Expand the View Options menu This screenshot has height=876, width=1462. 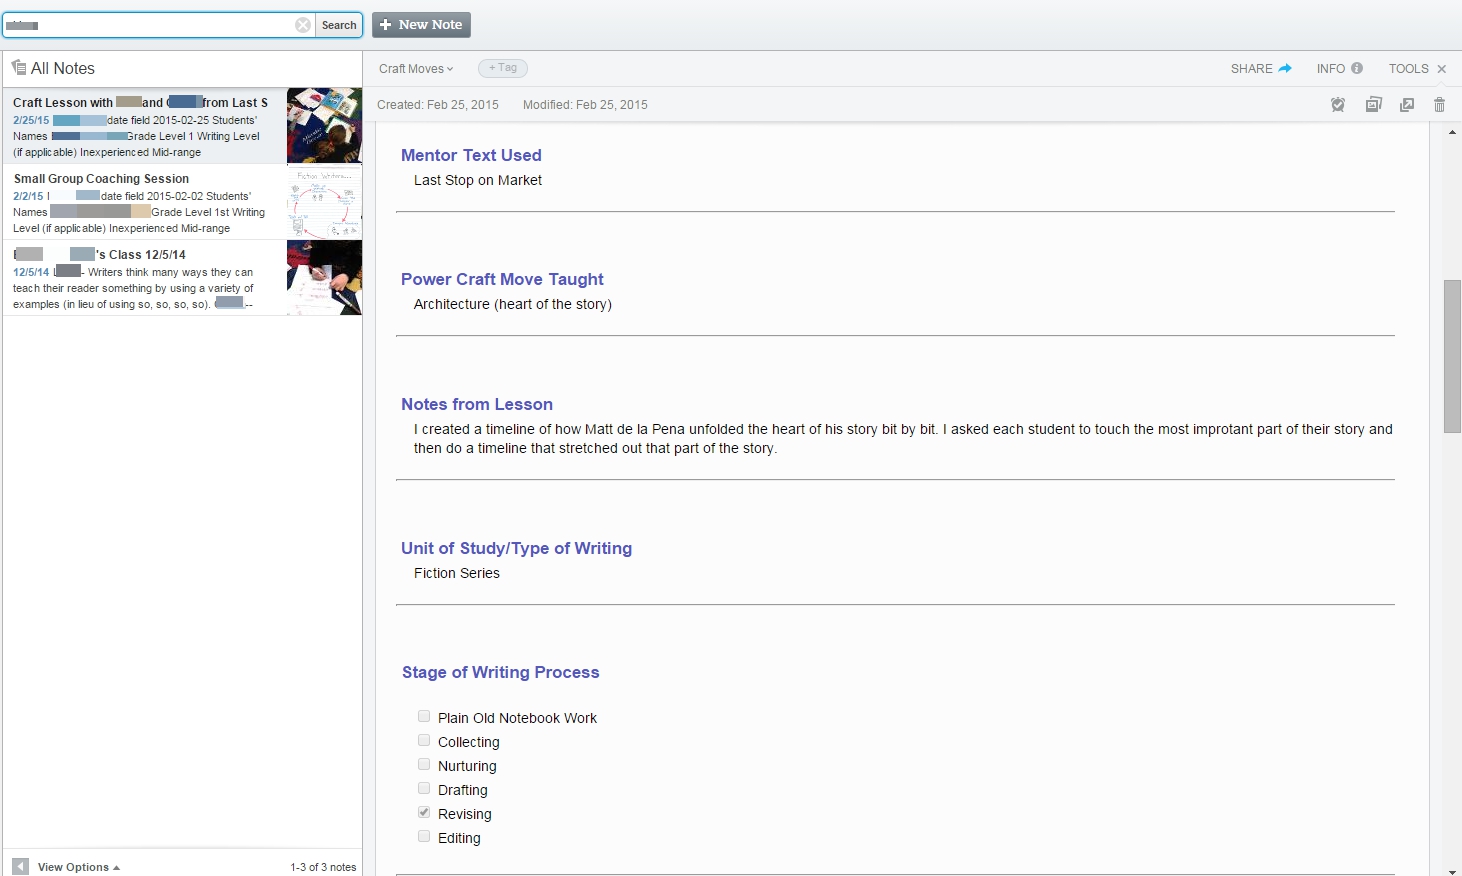[78, 867]
